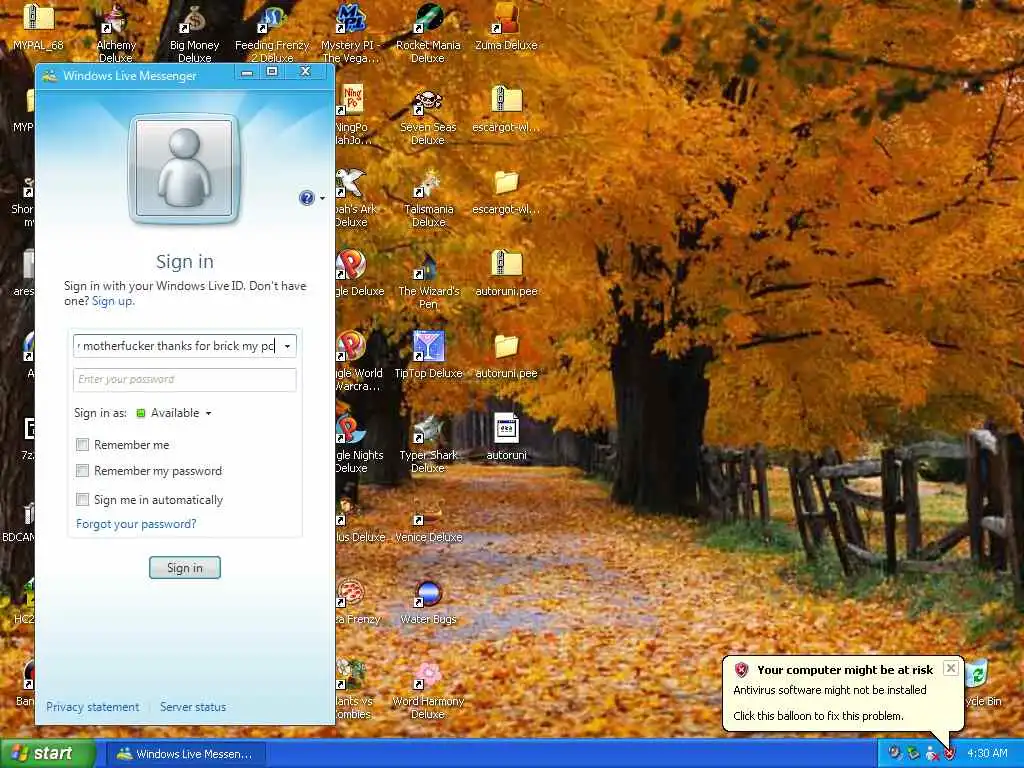Open the escargot-wl folder icon
This screenshot has width=1024, height=768.
[x=506, y=184]
